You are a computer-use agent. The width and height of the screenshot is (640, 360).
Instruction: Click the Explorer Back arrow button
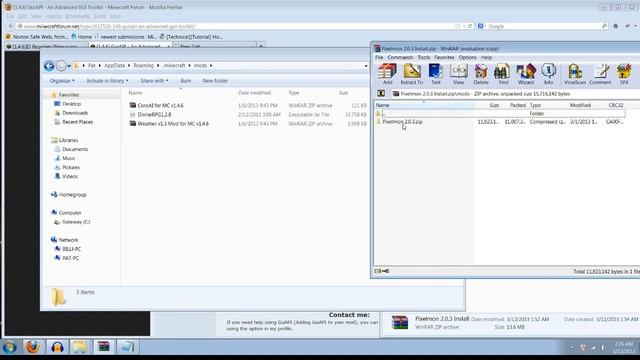pos(49,66)
